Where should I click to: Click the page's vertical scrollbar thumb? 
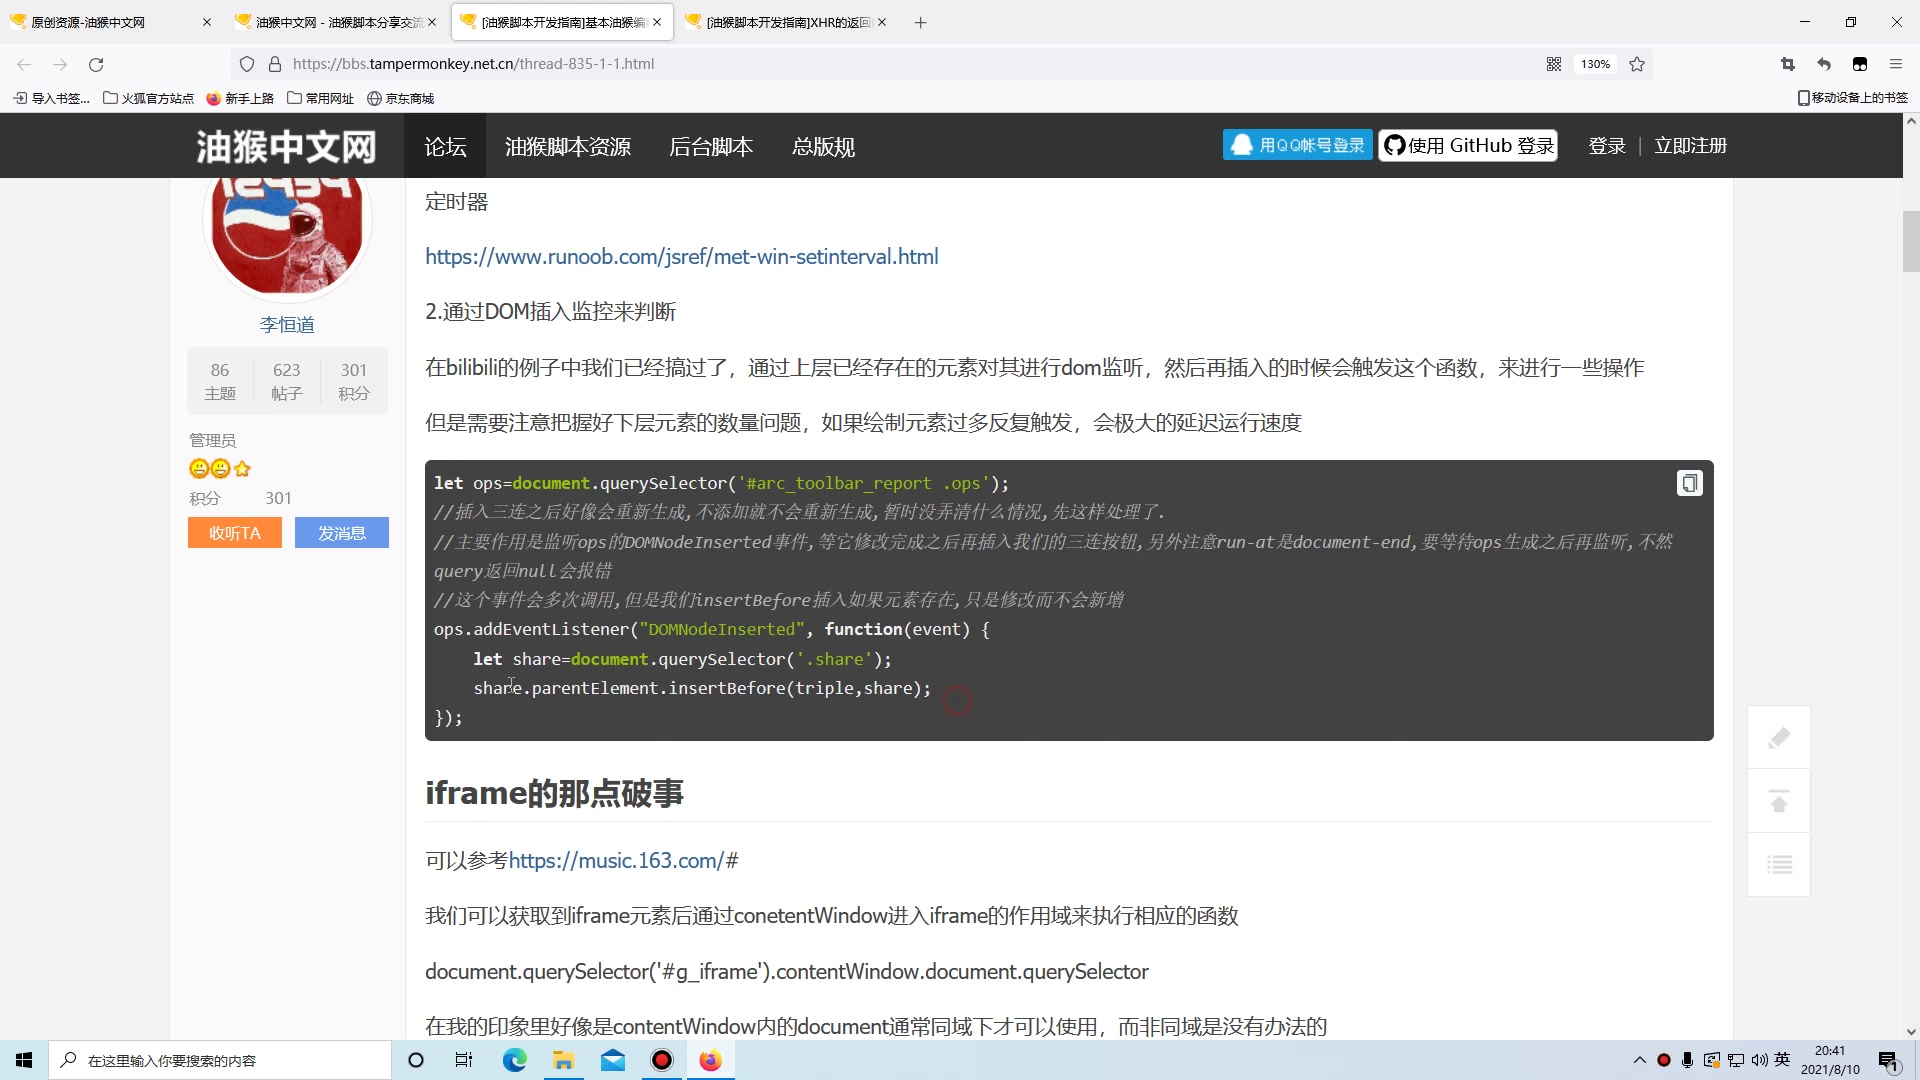pos(1911,241)
